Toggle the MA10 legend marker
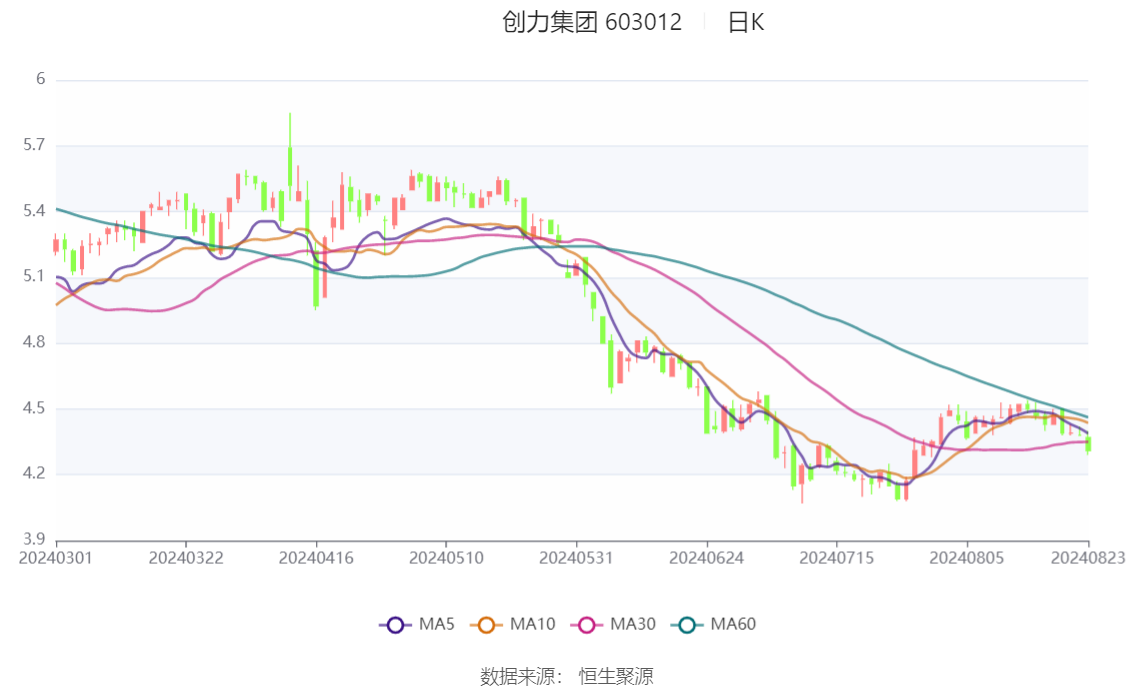The image size is (1134, 689). coord(486,625)
